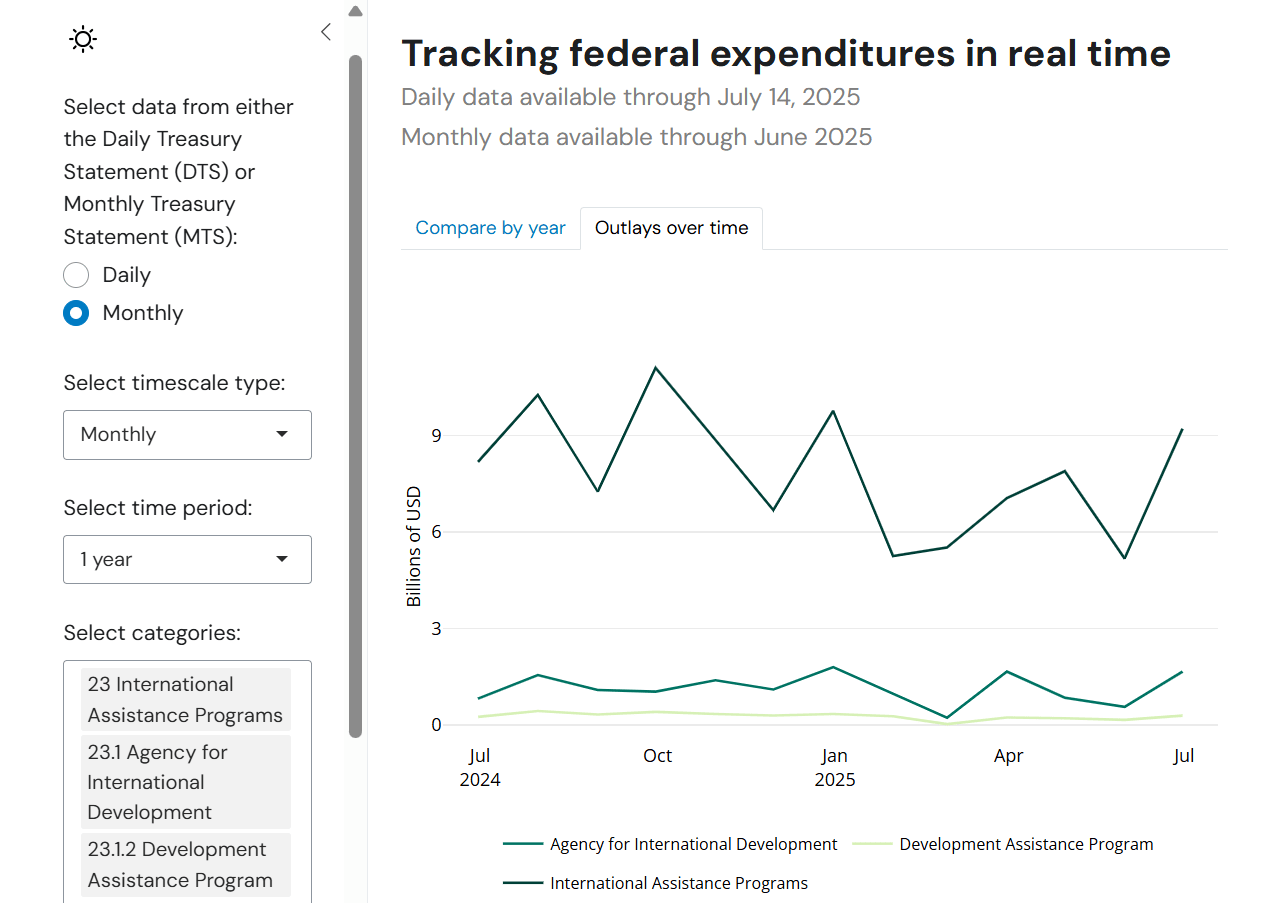
Task: Select the Outlays over time tab
Action: (x=671, y=228)
